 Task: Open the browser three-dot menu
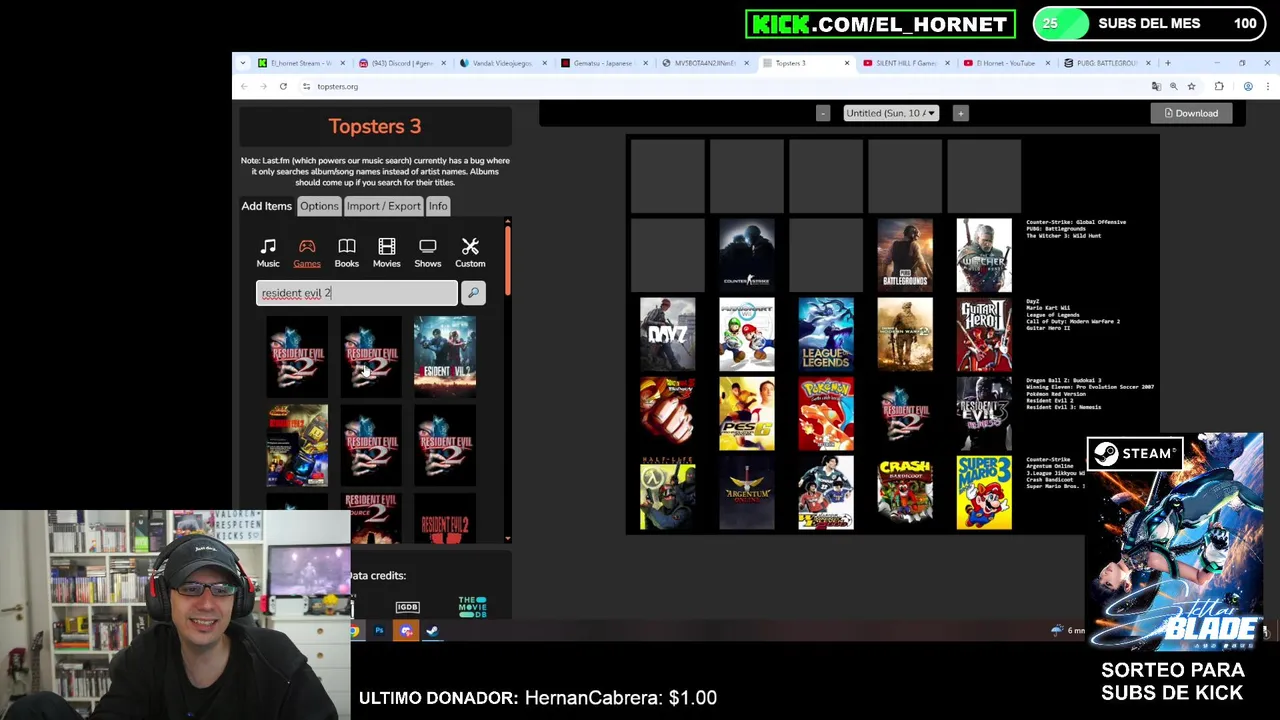1267,86
